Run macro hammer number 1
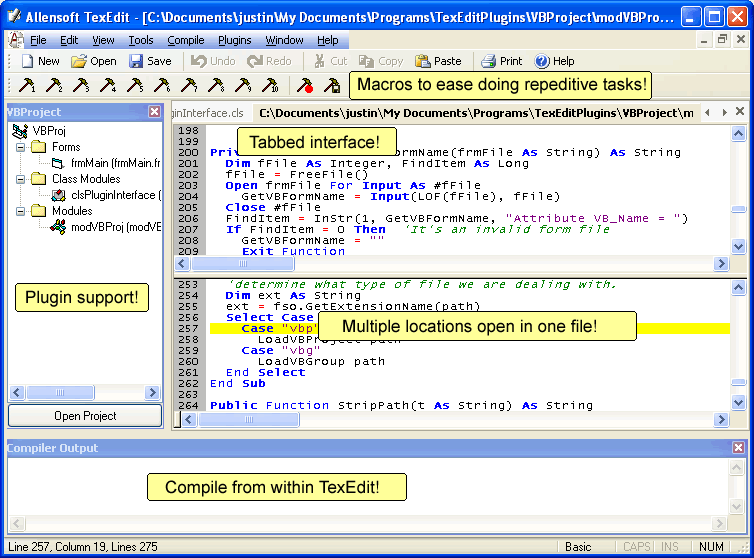The height and width of the screenshot is (558, 754). pyautogui.click(x=27, y=85)
